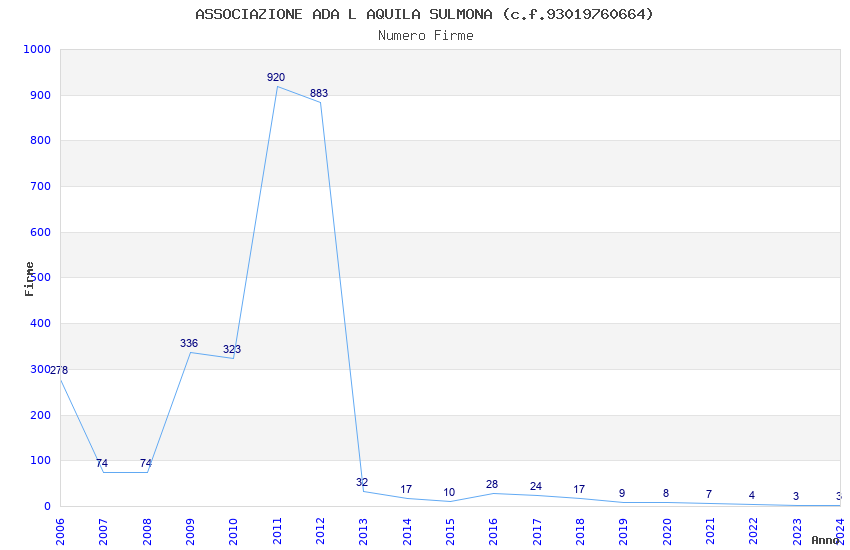This screenshot has width=850, height=550.
Task: Click the data label 278
Action: coord(59,370)
